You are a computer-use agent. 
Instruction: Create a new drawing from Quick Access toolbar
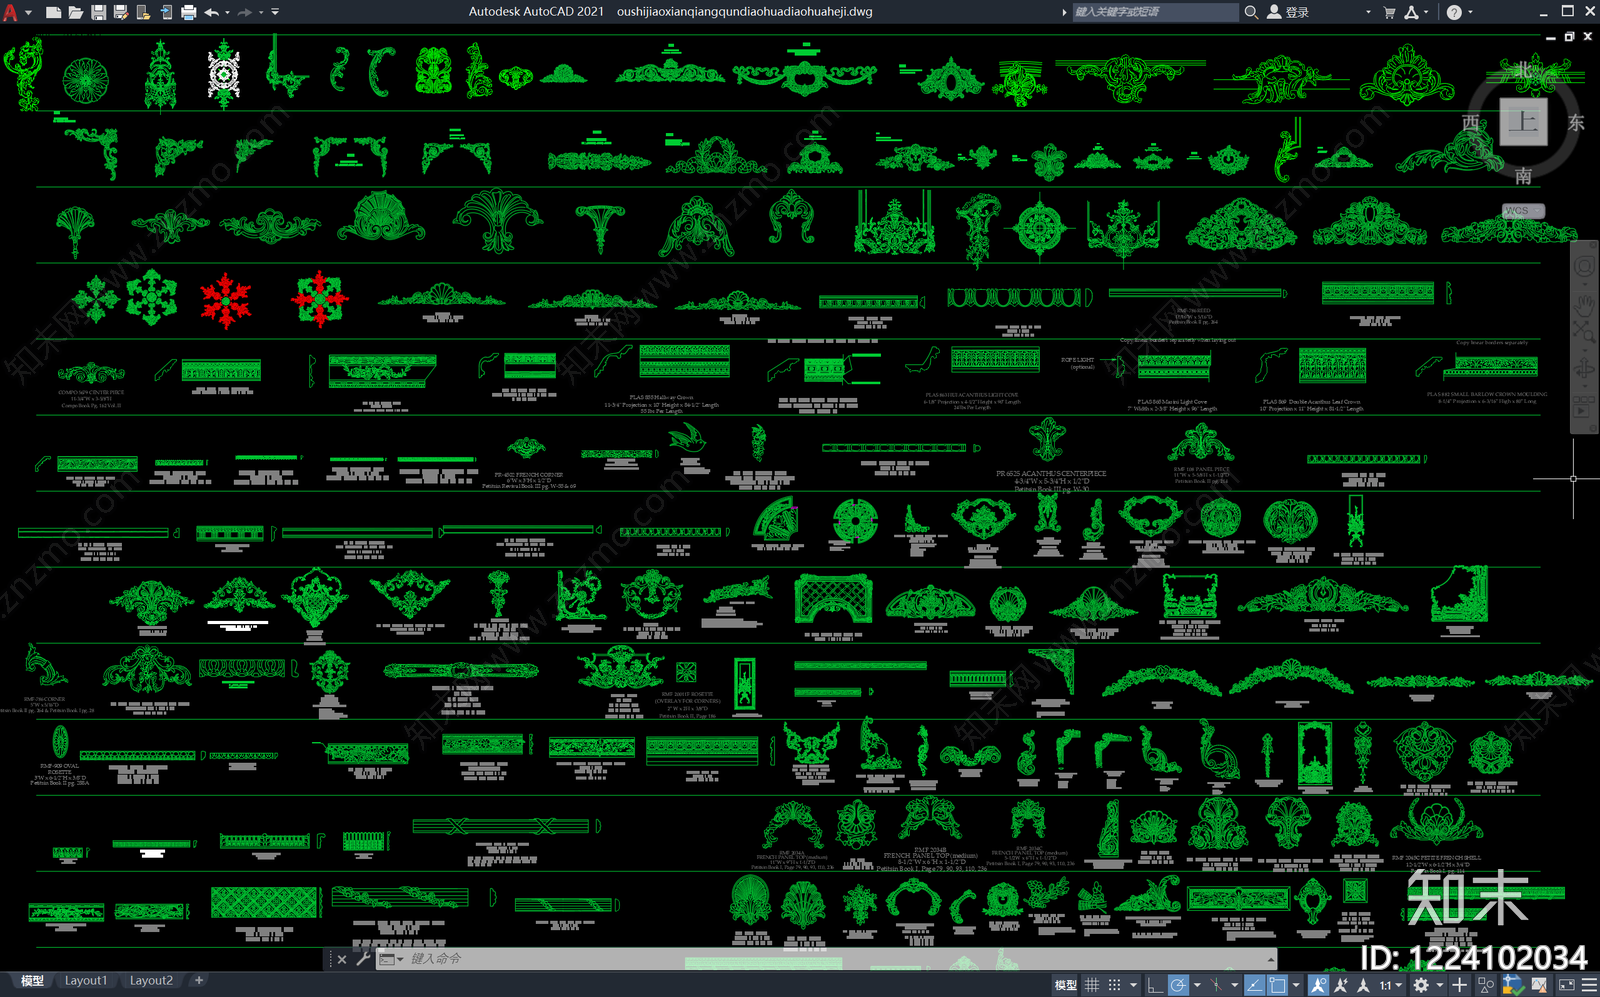pos(53,12)
